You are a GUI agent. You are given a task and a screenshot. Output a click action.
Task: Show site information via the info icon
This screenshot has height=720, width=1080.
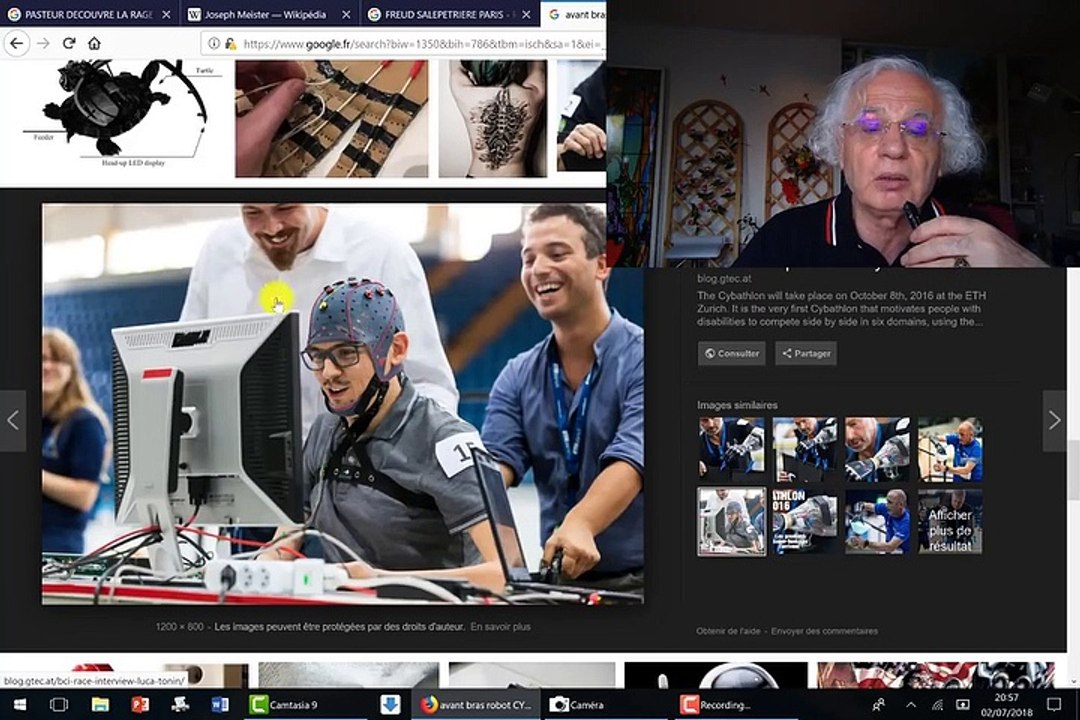214,43
